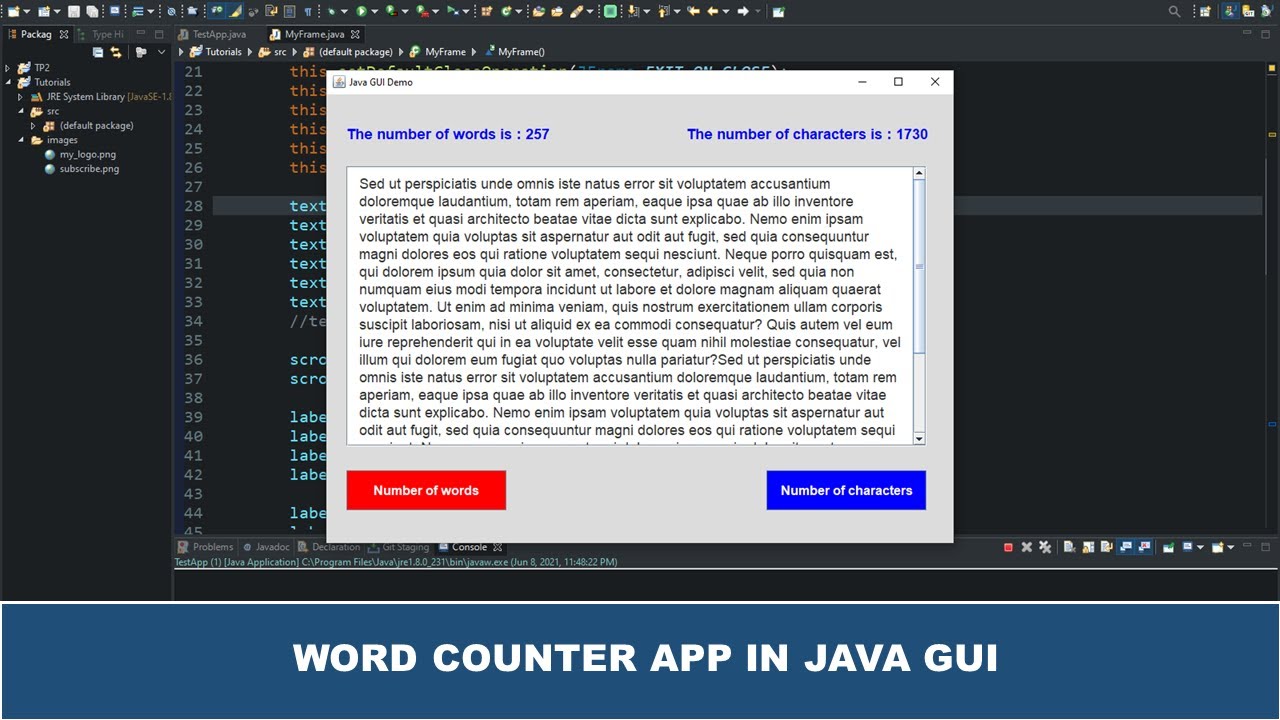Click the Open Type folder icon
Screen dimensions: 1280x720
(538, 11)
